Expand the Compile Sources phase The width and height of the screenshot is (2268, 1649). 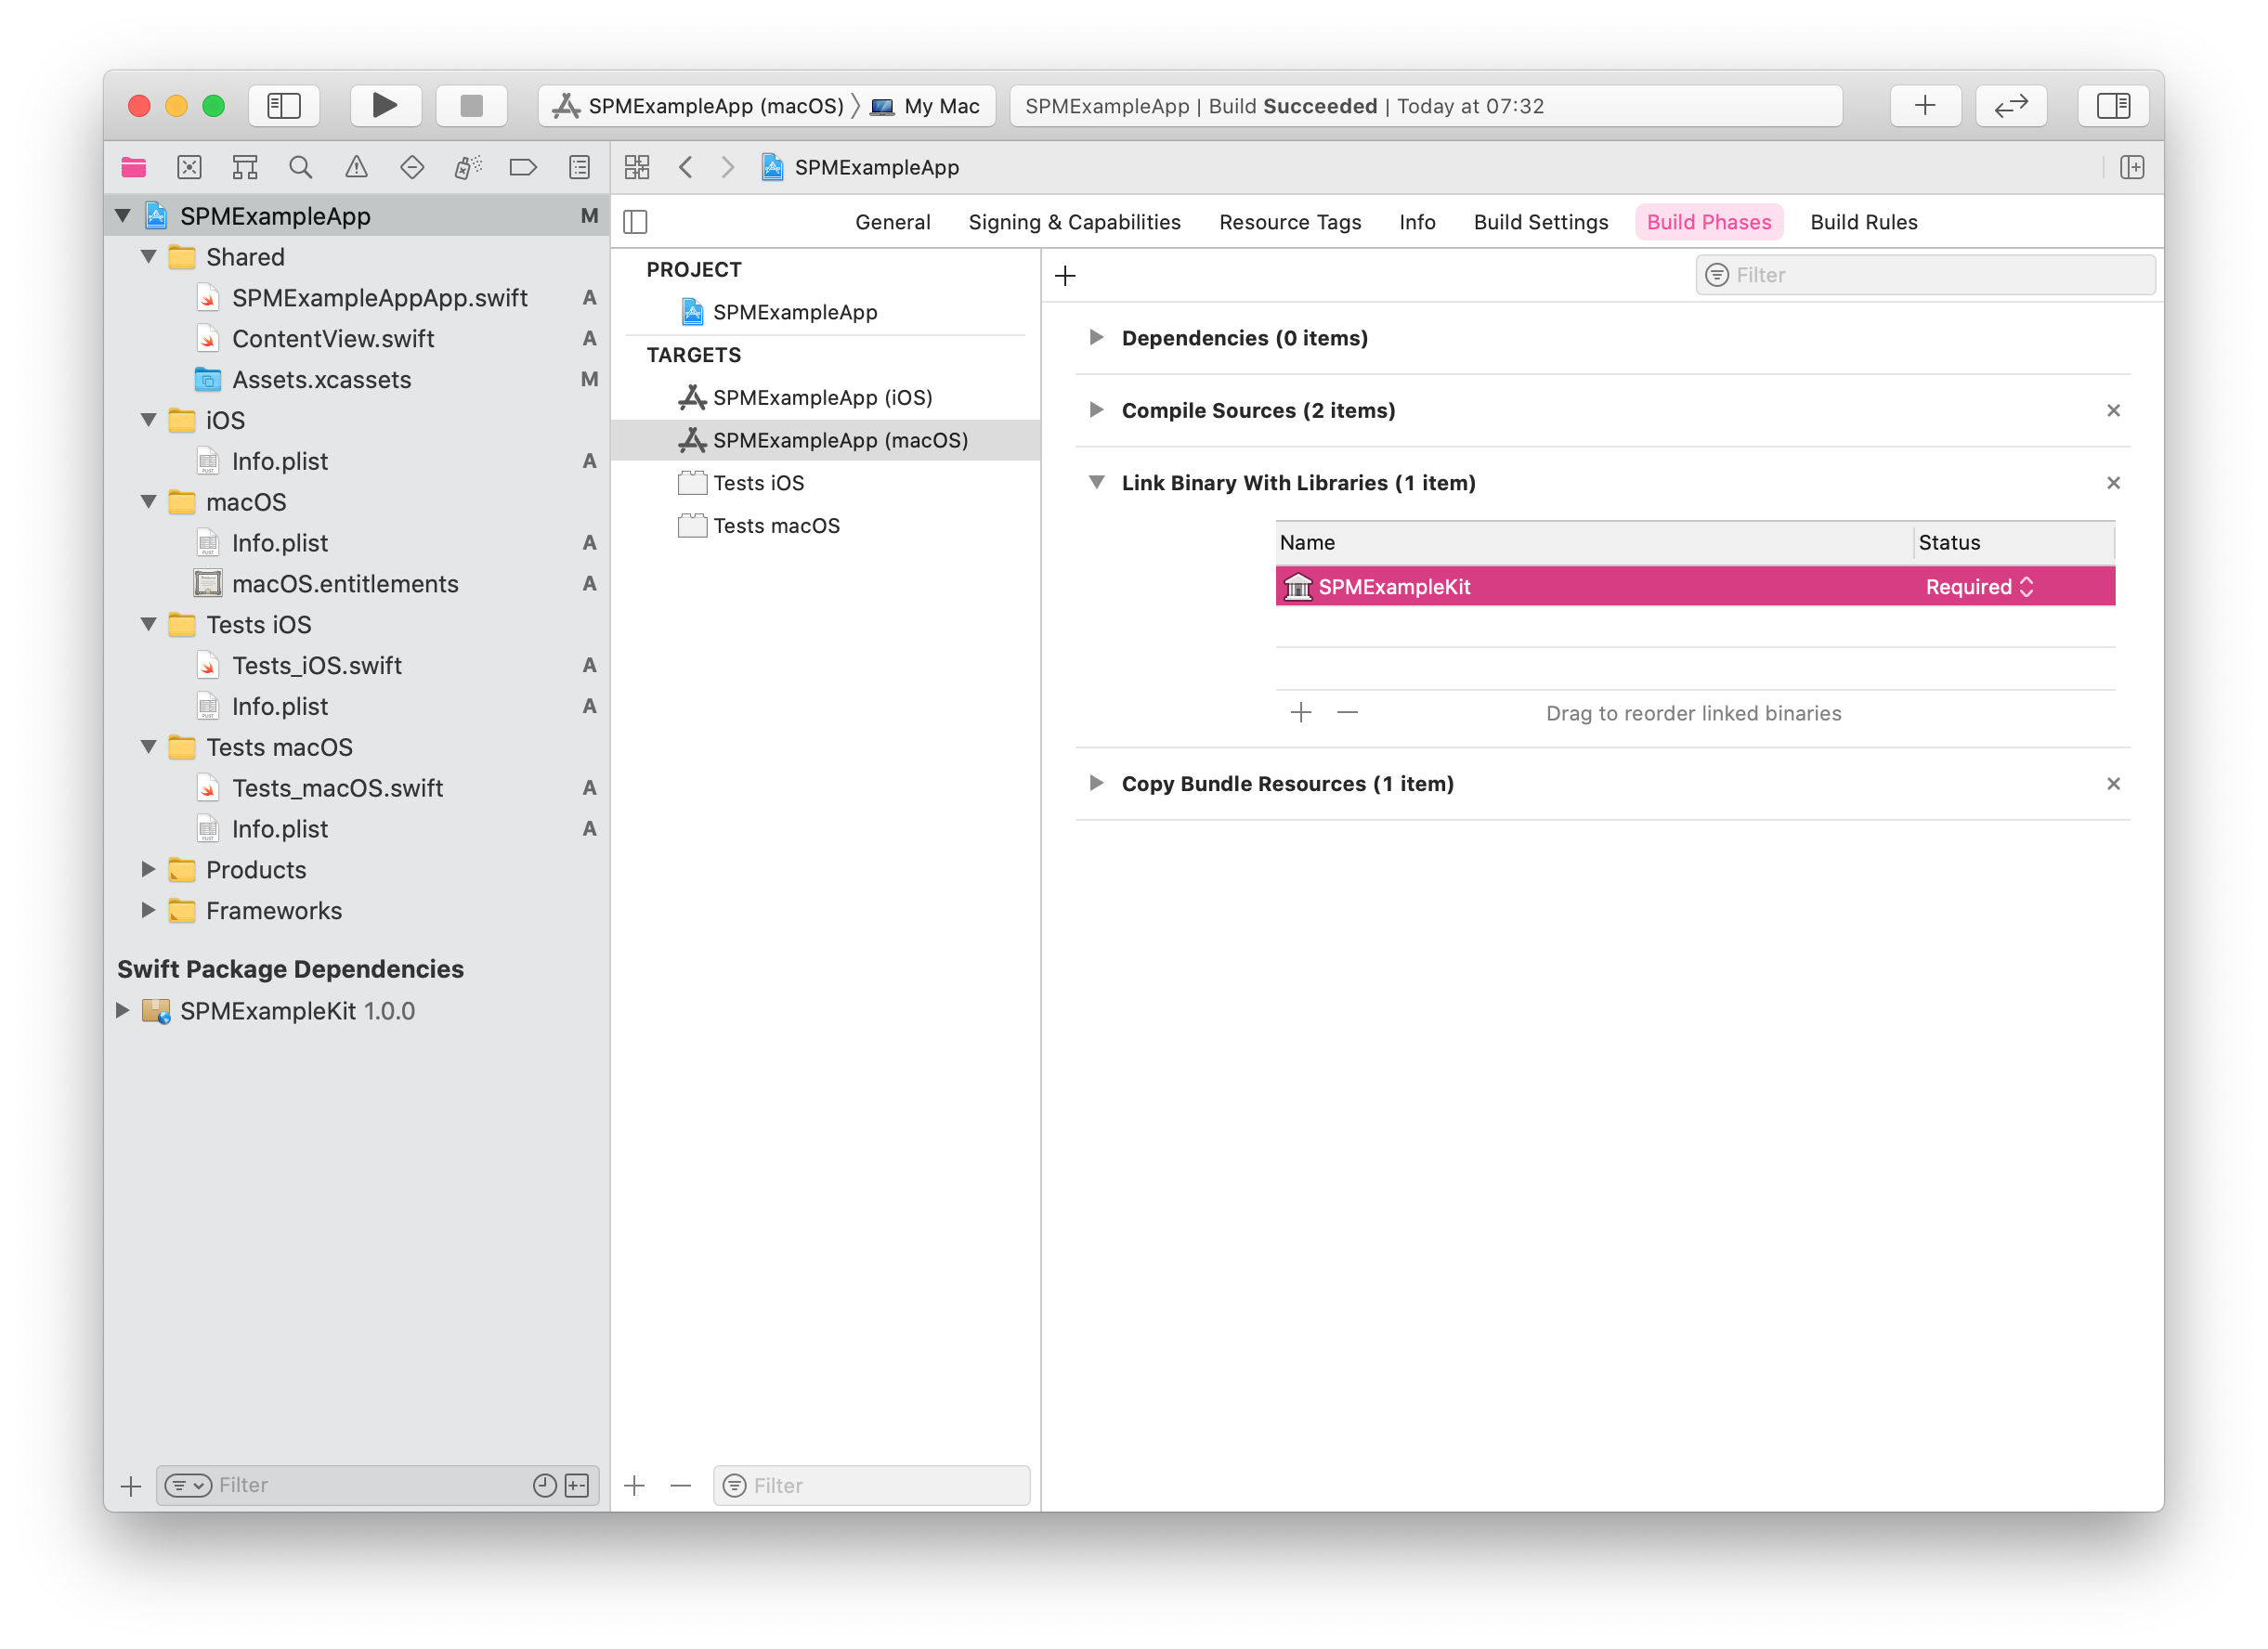[1097, 410]
